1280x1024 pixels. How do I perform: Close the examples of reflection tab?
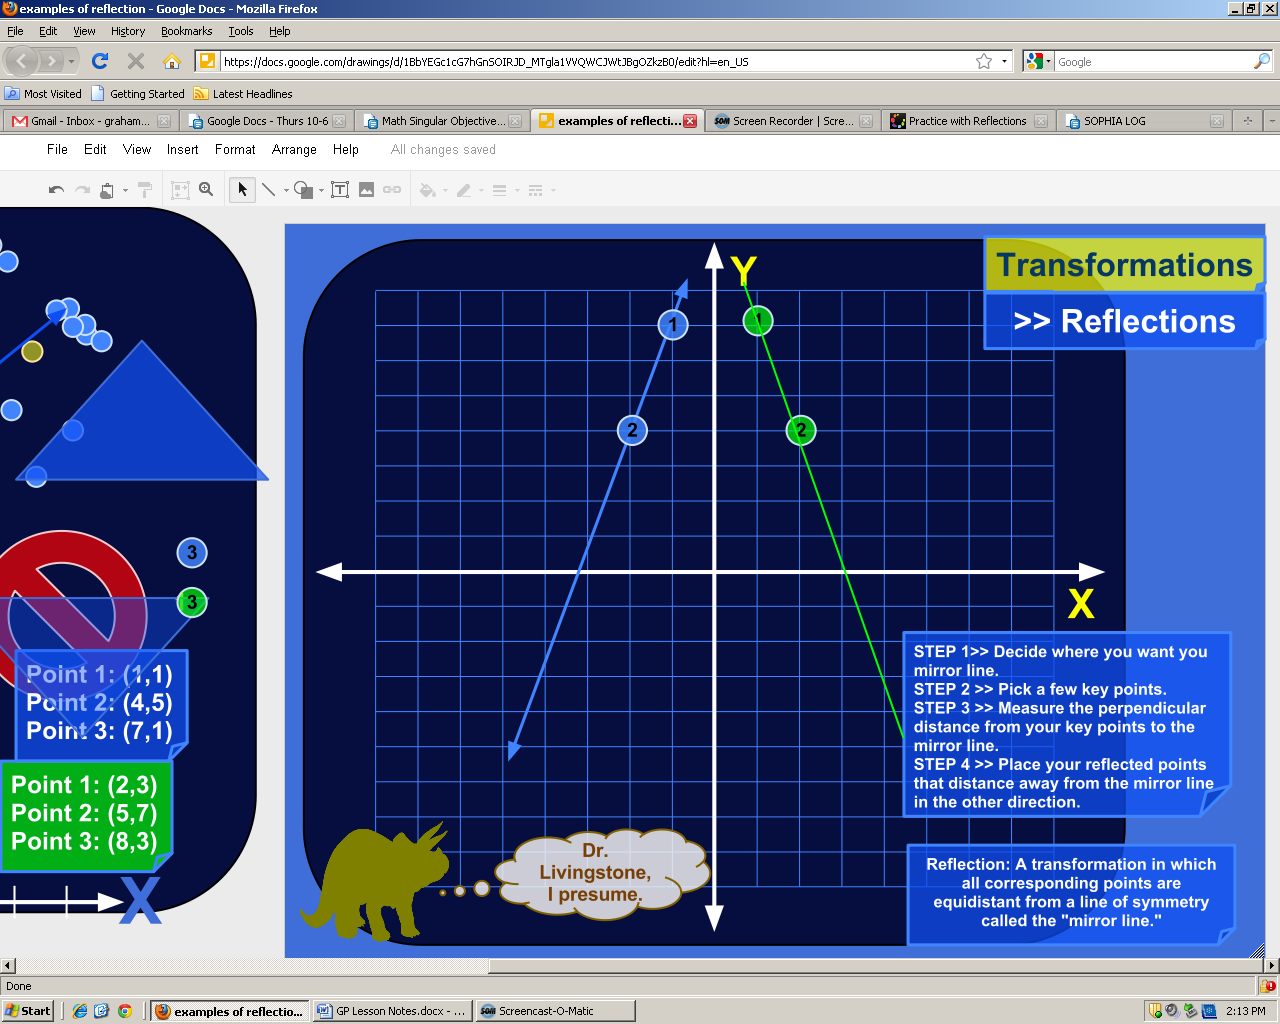point(690,121)
